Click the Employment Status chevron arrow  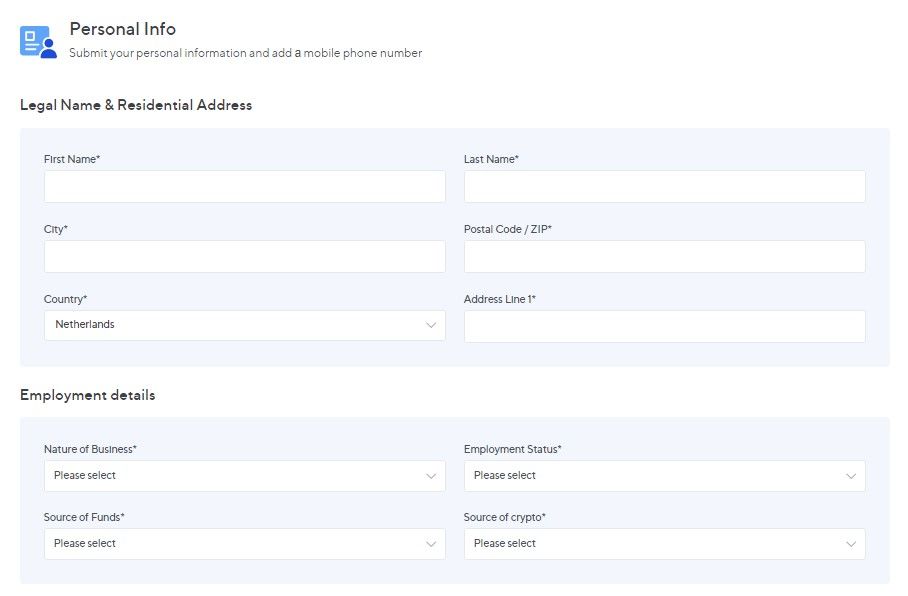851,476
